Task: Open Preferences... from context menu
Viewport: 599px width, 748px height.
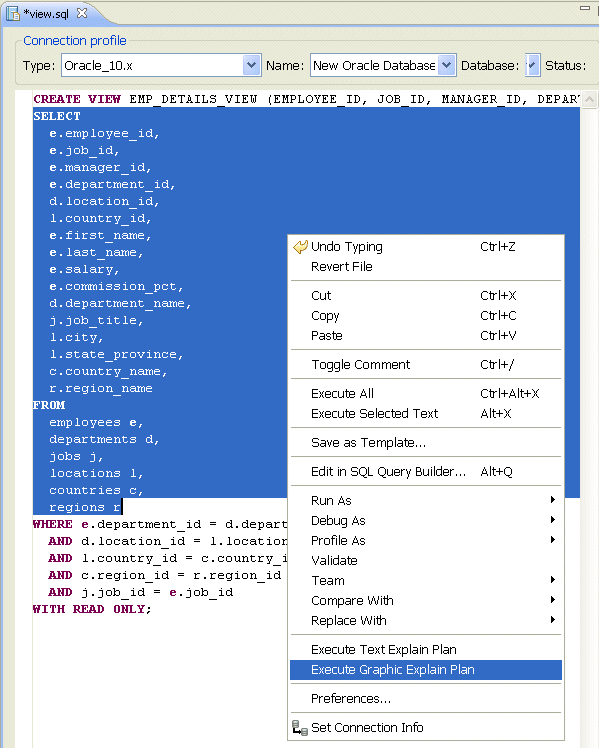Action: [x=426, y=699]
